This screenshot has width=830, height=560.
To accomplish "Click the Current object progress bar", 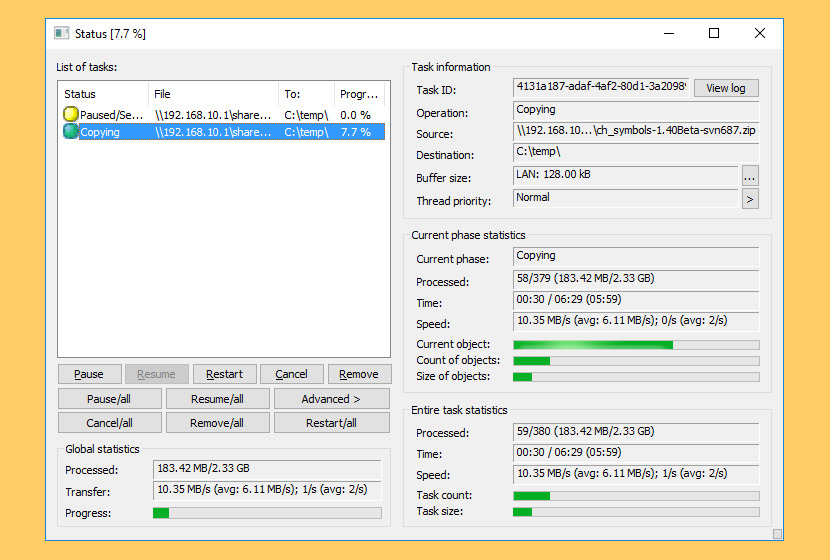I will [635, 345].
